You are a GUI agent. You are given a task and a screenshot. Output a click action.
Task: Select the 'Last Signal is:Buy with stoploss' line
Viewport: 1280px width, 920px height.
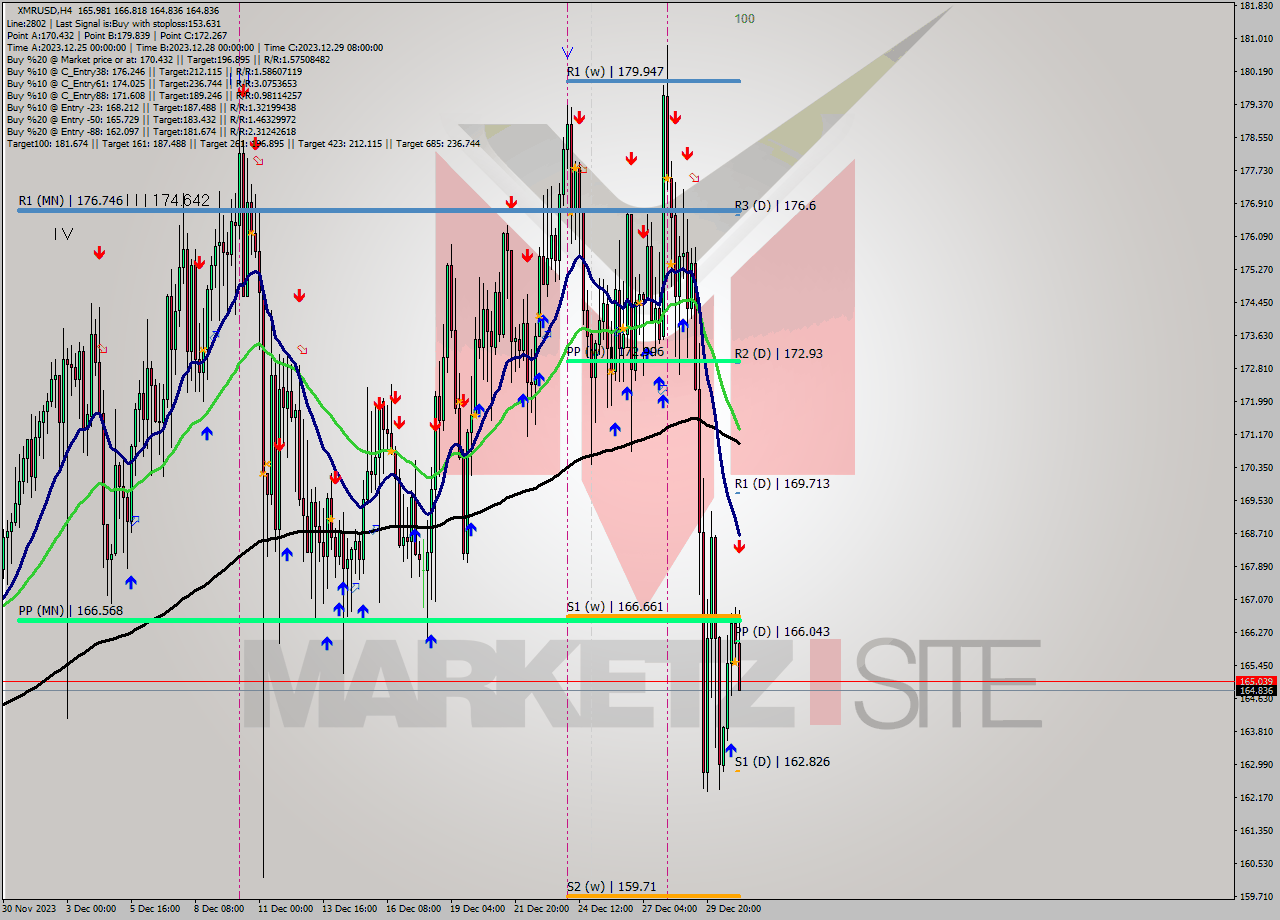pos(139,23)
